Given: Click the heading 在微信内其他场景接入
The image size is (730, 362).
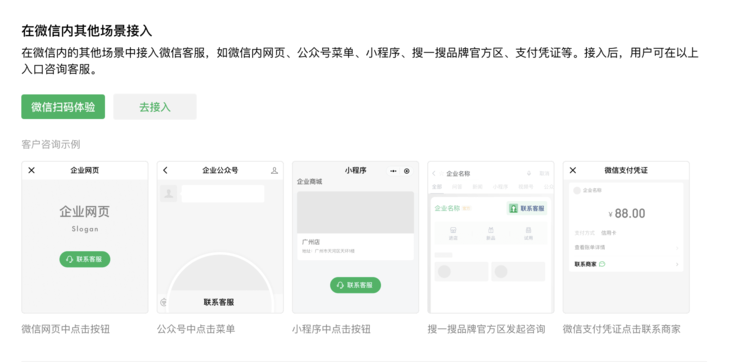Looking at the screenshot, I should click(87, 31).
